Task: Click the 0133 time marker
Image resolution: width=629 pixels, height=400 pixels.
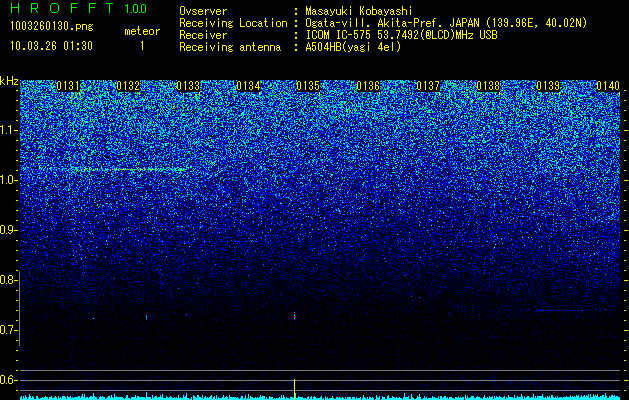Action: click(x=188, y=86)
